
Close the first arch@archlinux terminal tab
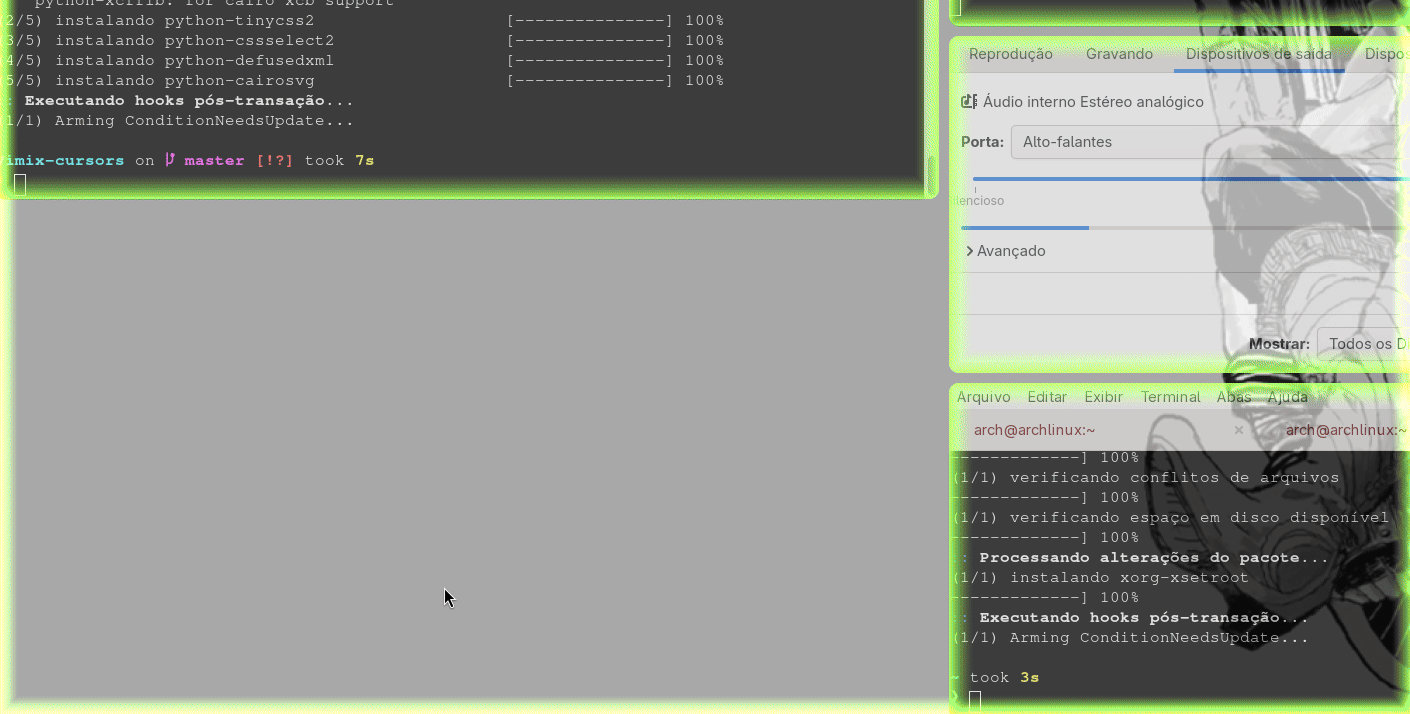coord(1239,430)
